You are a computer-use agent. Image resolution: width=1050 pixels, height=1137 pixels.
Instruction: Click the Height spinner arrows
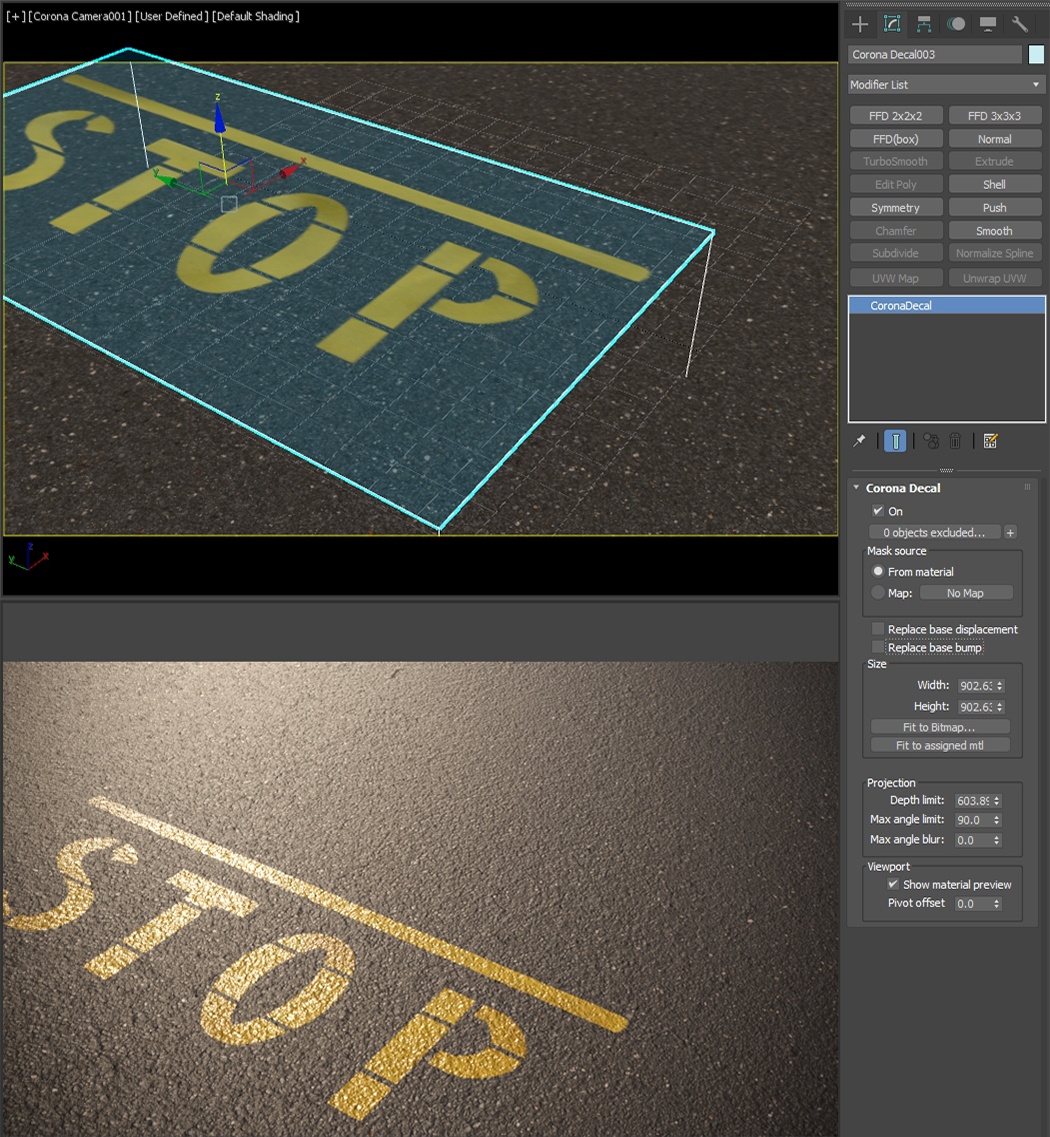coord(1000,707)
